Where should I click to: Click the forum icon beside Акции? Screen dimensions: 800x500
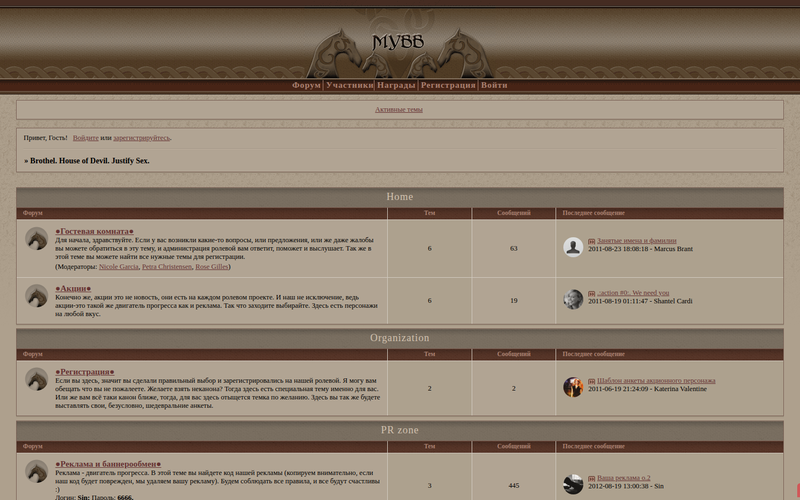(x=37, y=295)
